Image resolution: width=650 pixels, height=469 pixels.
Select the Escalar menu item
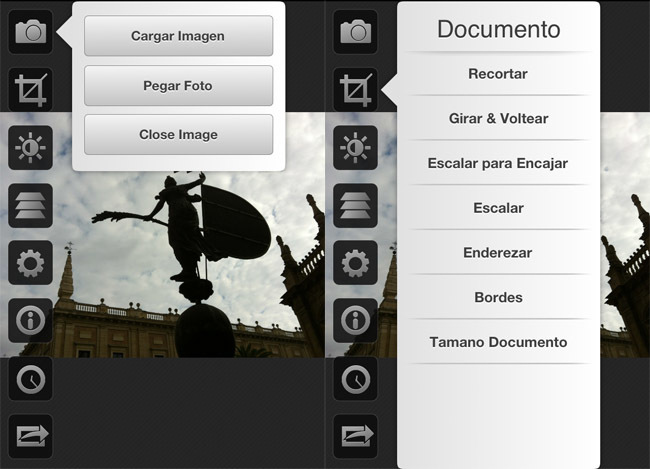[x=498, y=208]
